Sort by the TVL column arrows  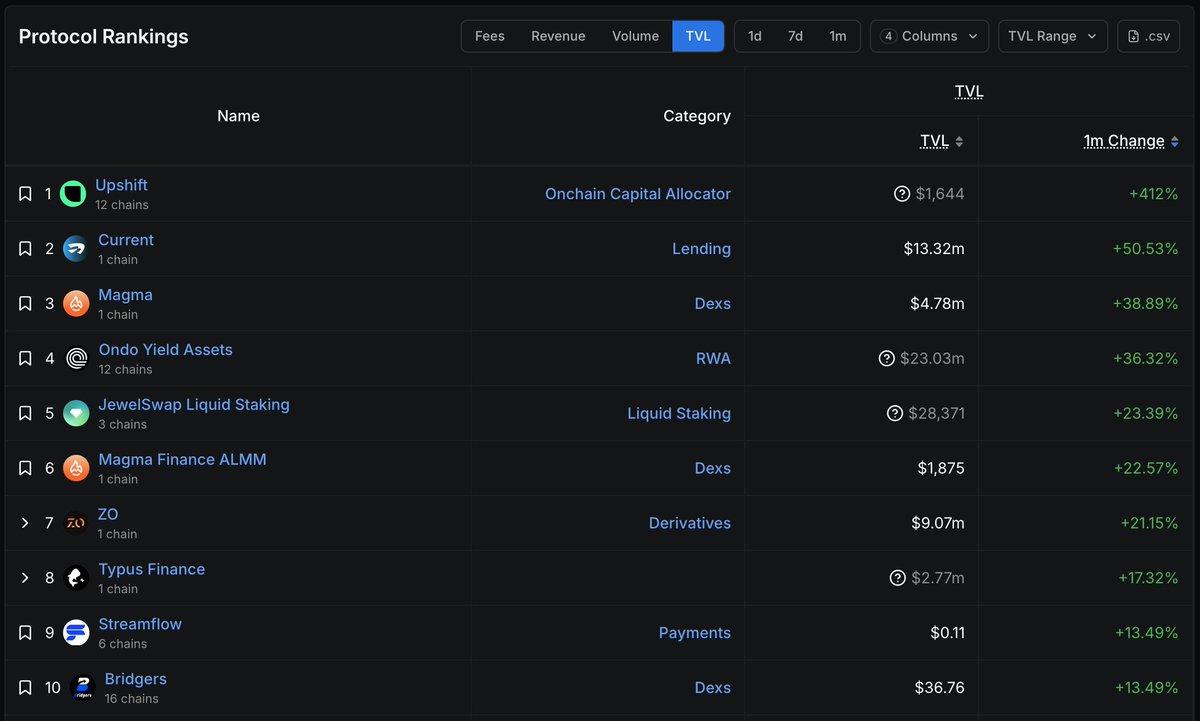[959, 141]
